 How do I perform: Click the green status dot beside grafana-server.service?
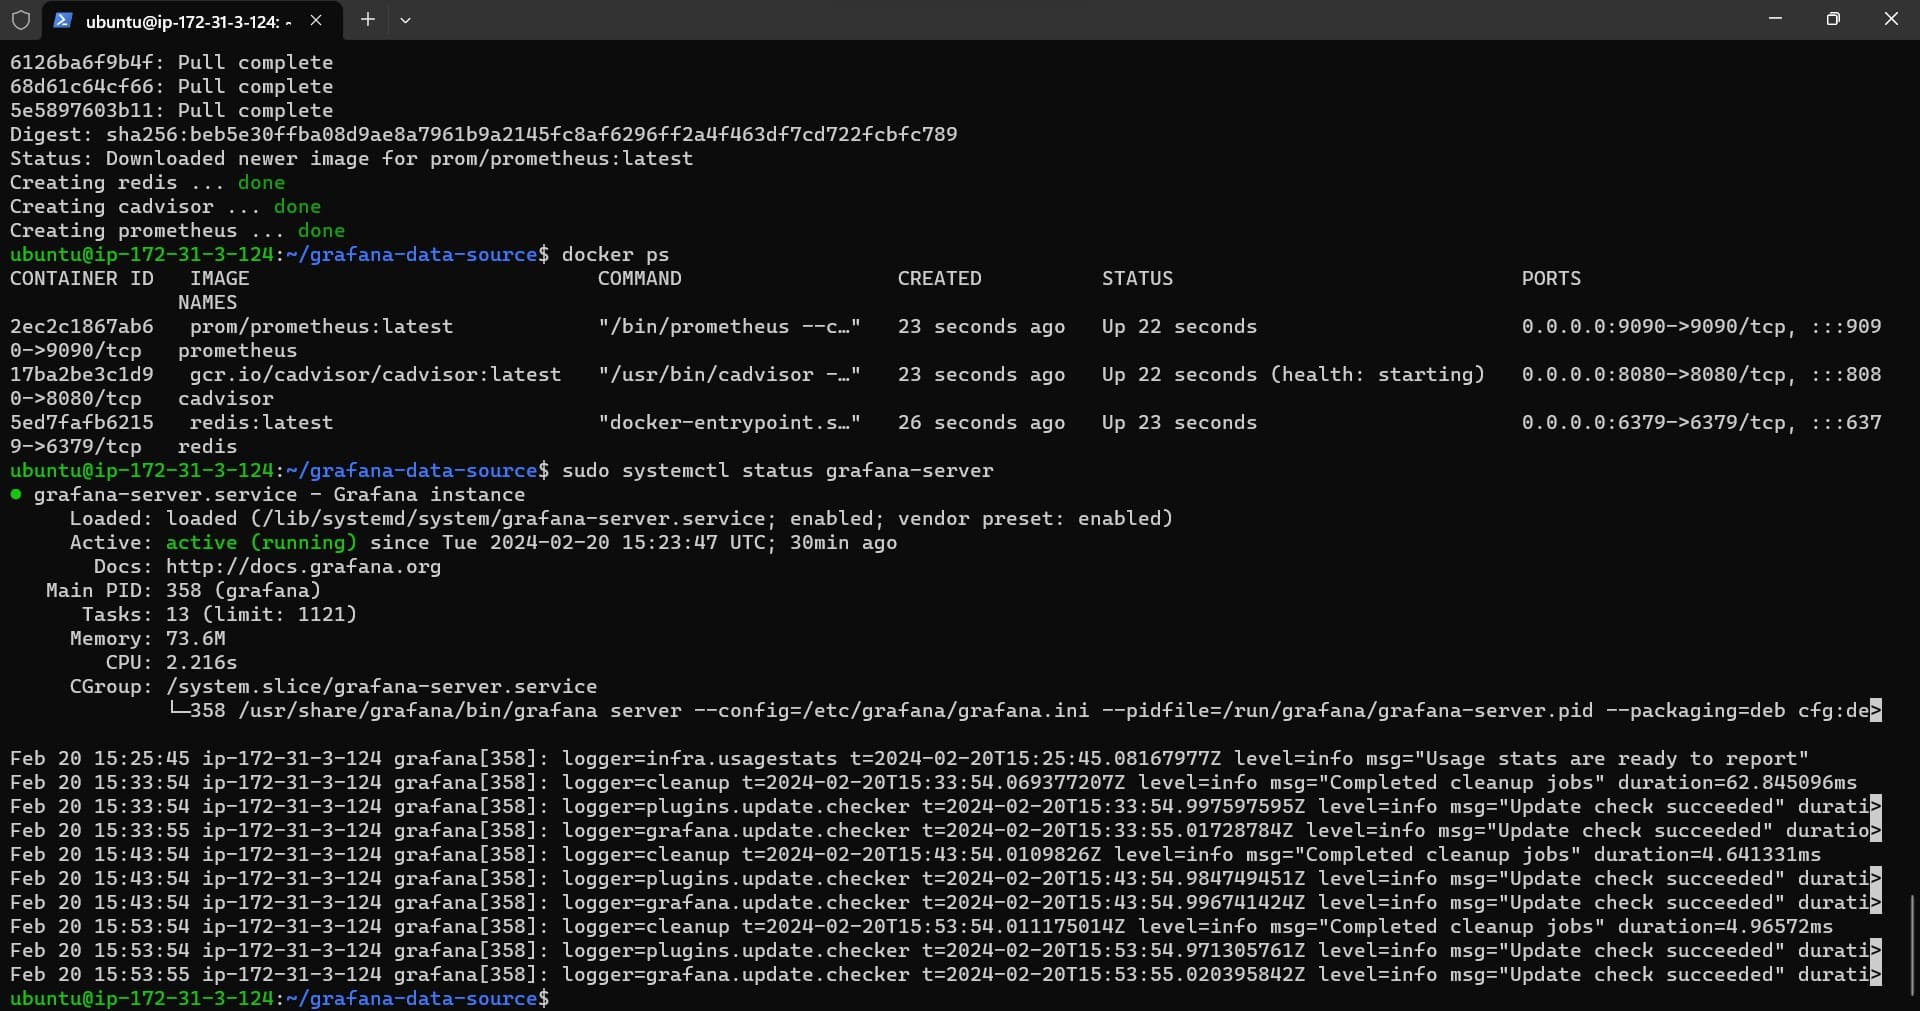pyautogui.click(x=16, y=494)
